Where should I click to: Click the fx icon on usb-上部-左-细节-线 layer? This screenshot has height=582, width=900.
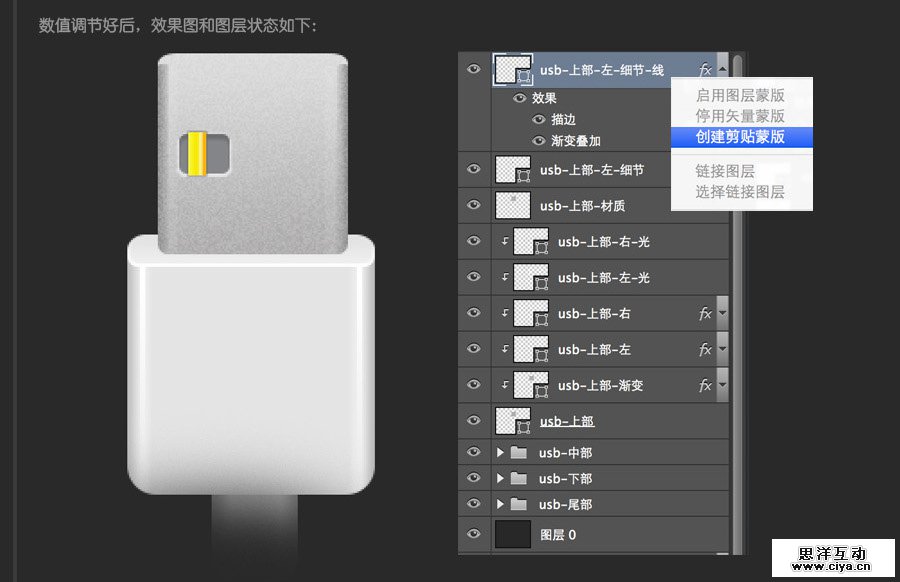pos(705,69)
